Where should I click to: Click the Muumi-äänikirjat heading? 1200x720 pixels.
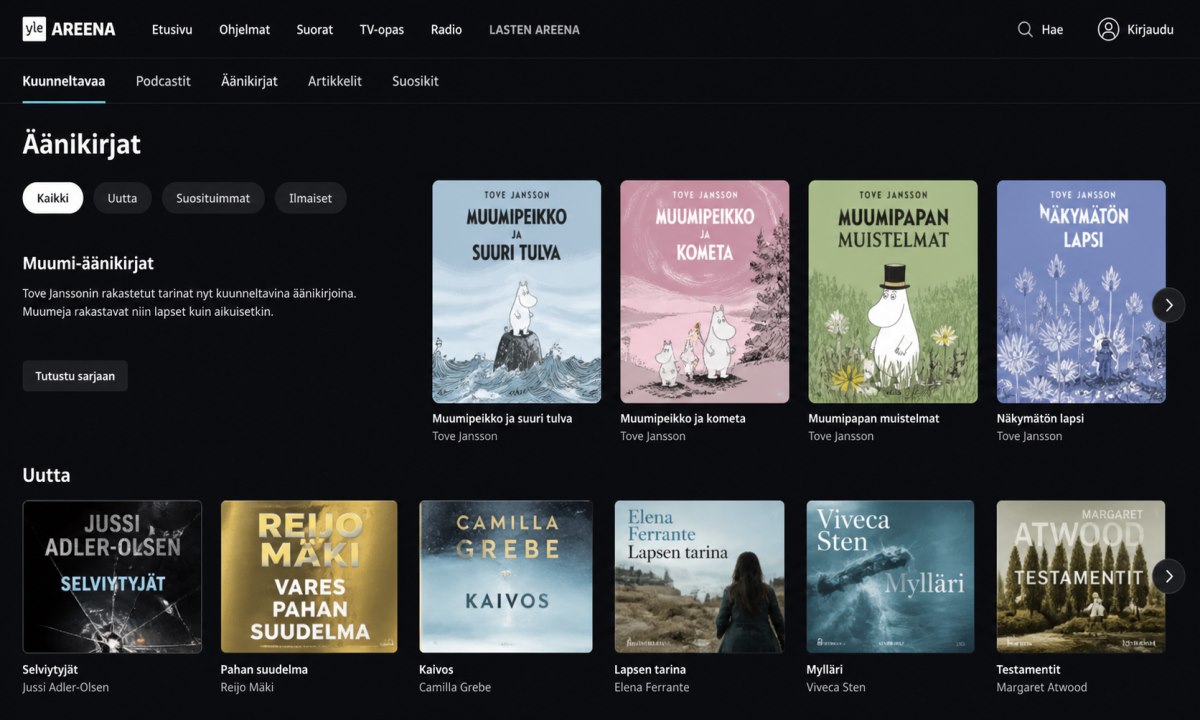(88, 263)
